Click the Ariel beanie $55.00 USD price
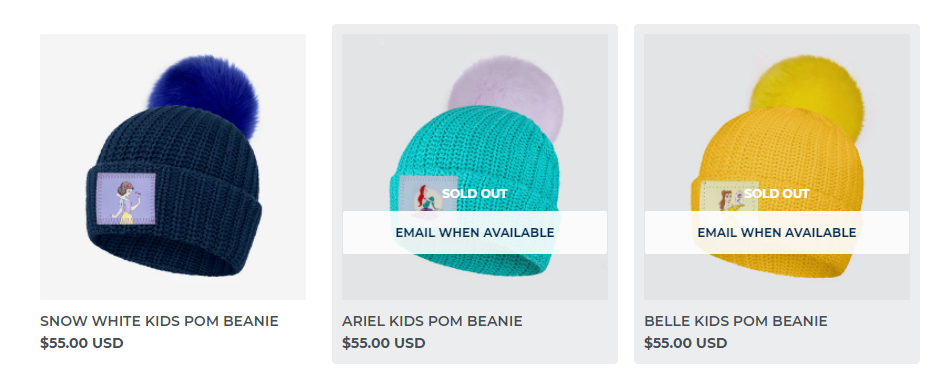Viewport: 934px width, 374px height. [384, 343]
